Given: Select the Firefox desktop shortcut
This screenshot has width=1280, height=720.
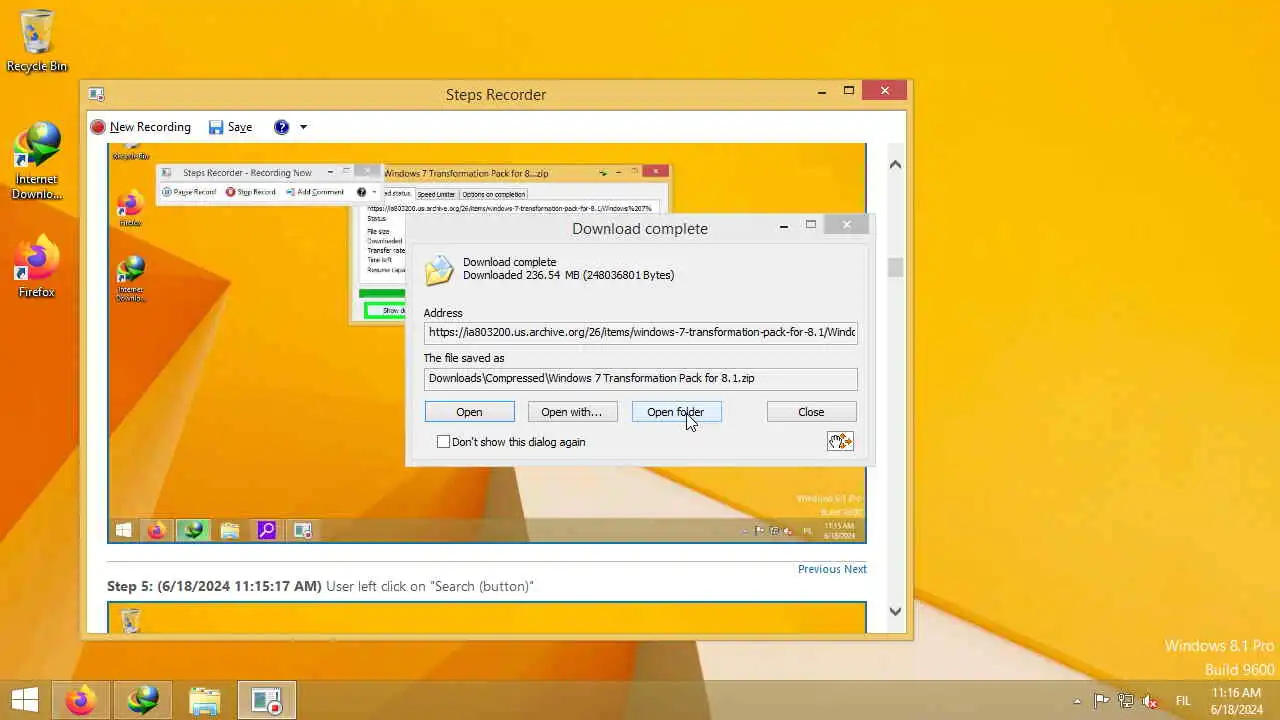Looking at the screenshot, I should coord(37,266).
